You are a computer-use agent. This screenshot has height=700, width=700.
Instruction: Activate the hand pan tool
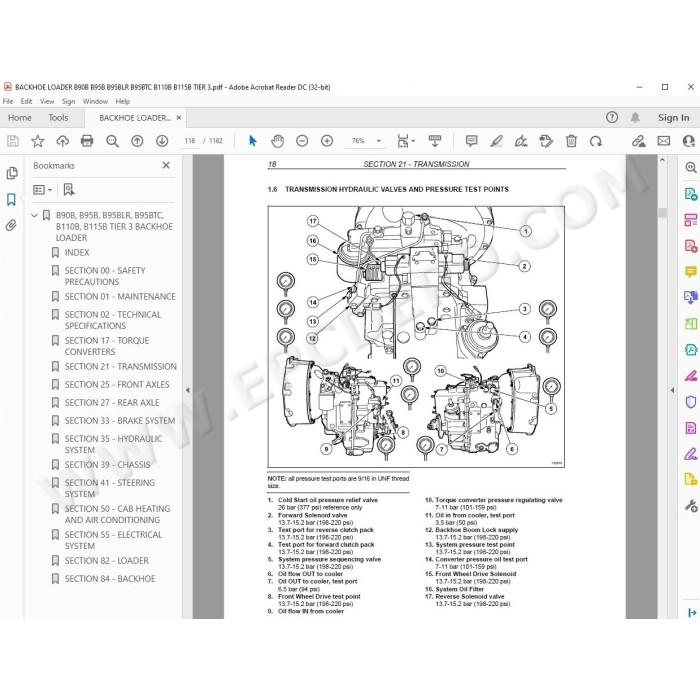(x=277, y=141)
